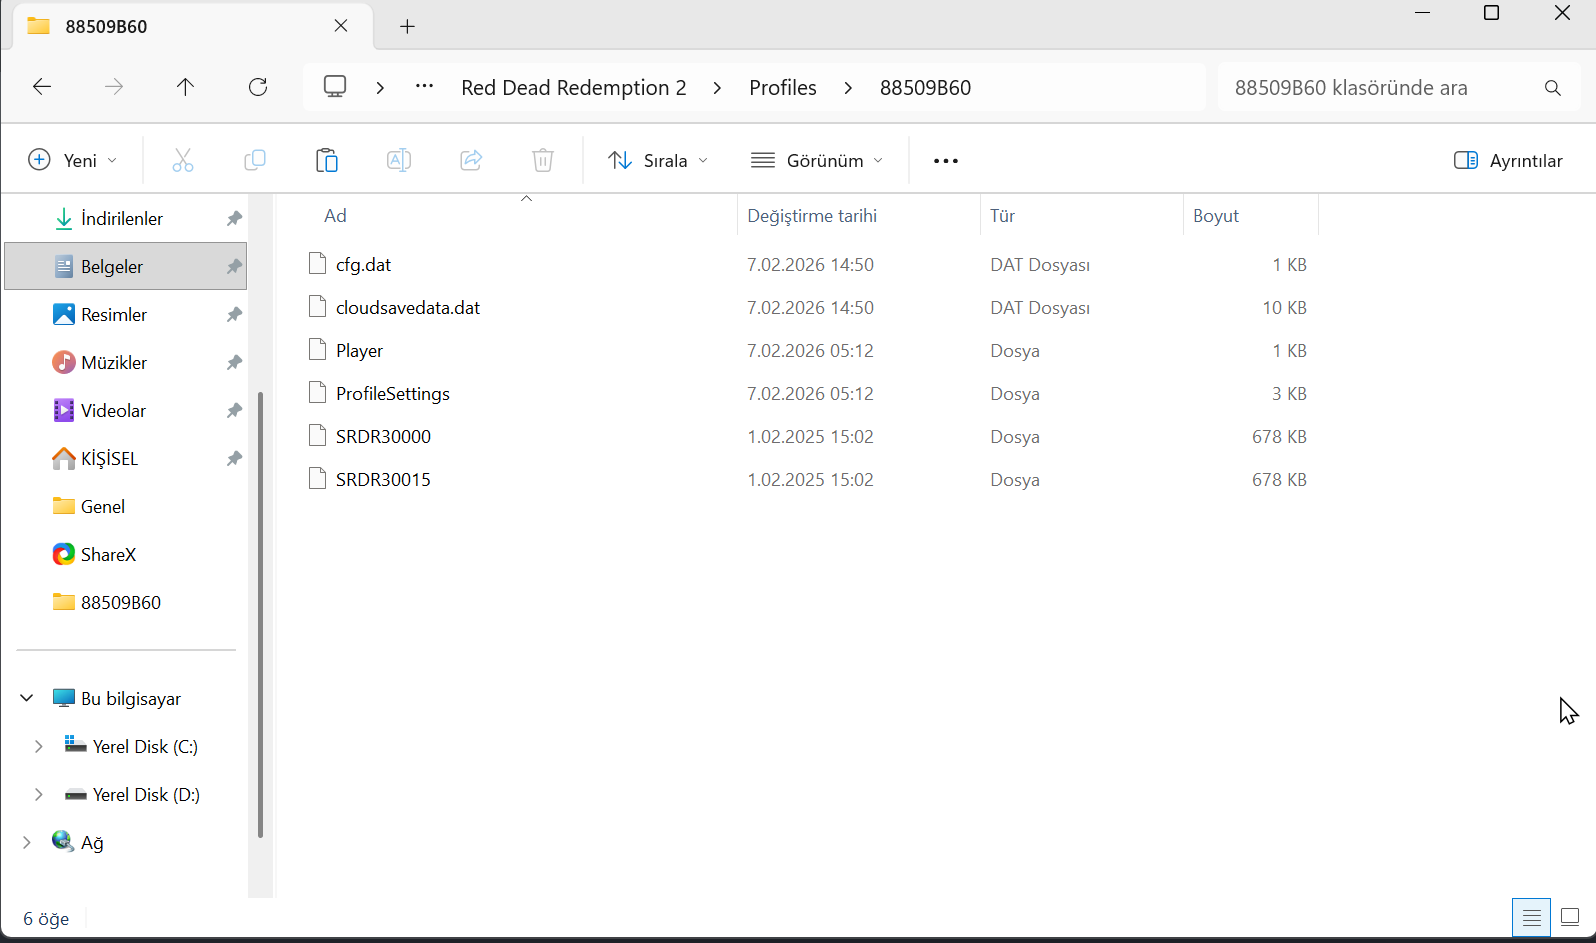Image resolution: width=1596 pixels, height=943 pixels.
Task: Expand chevron after Profiles breadcrumb
Action: [848, 88]
